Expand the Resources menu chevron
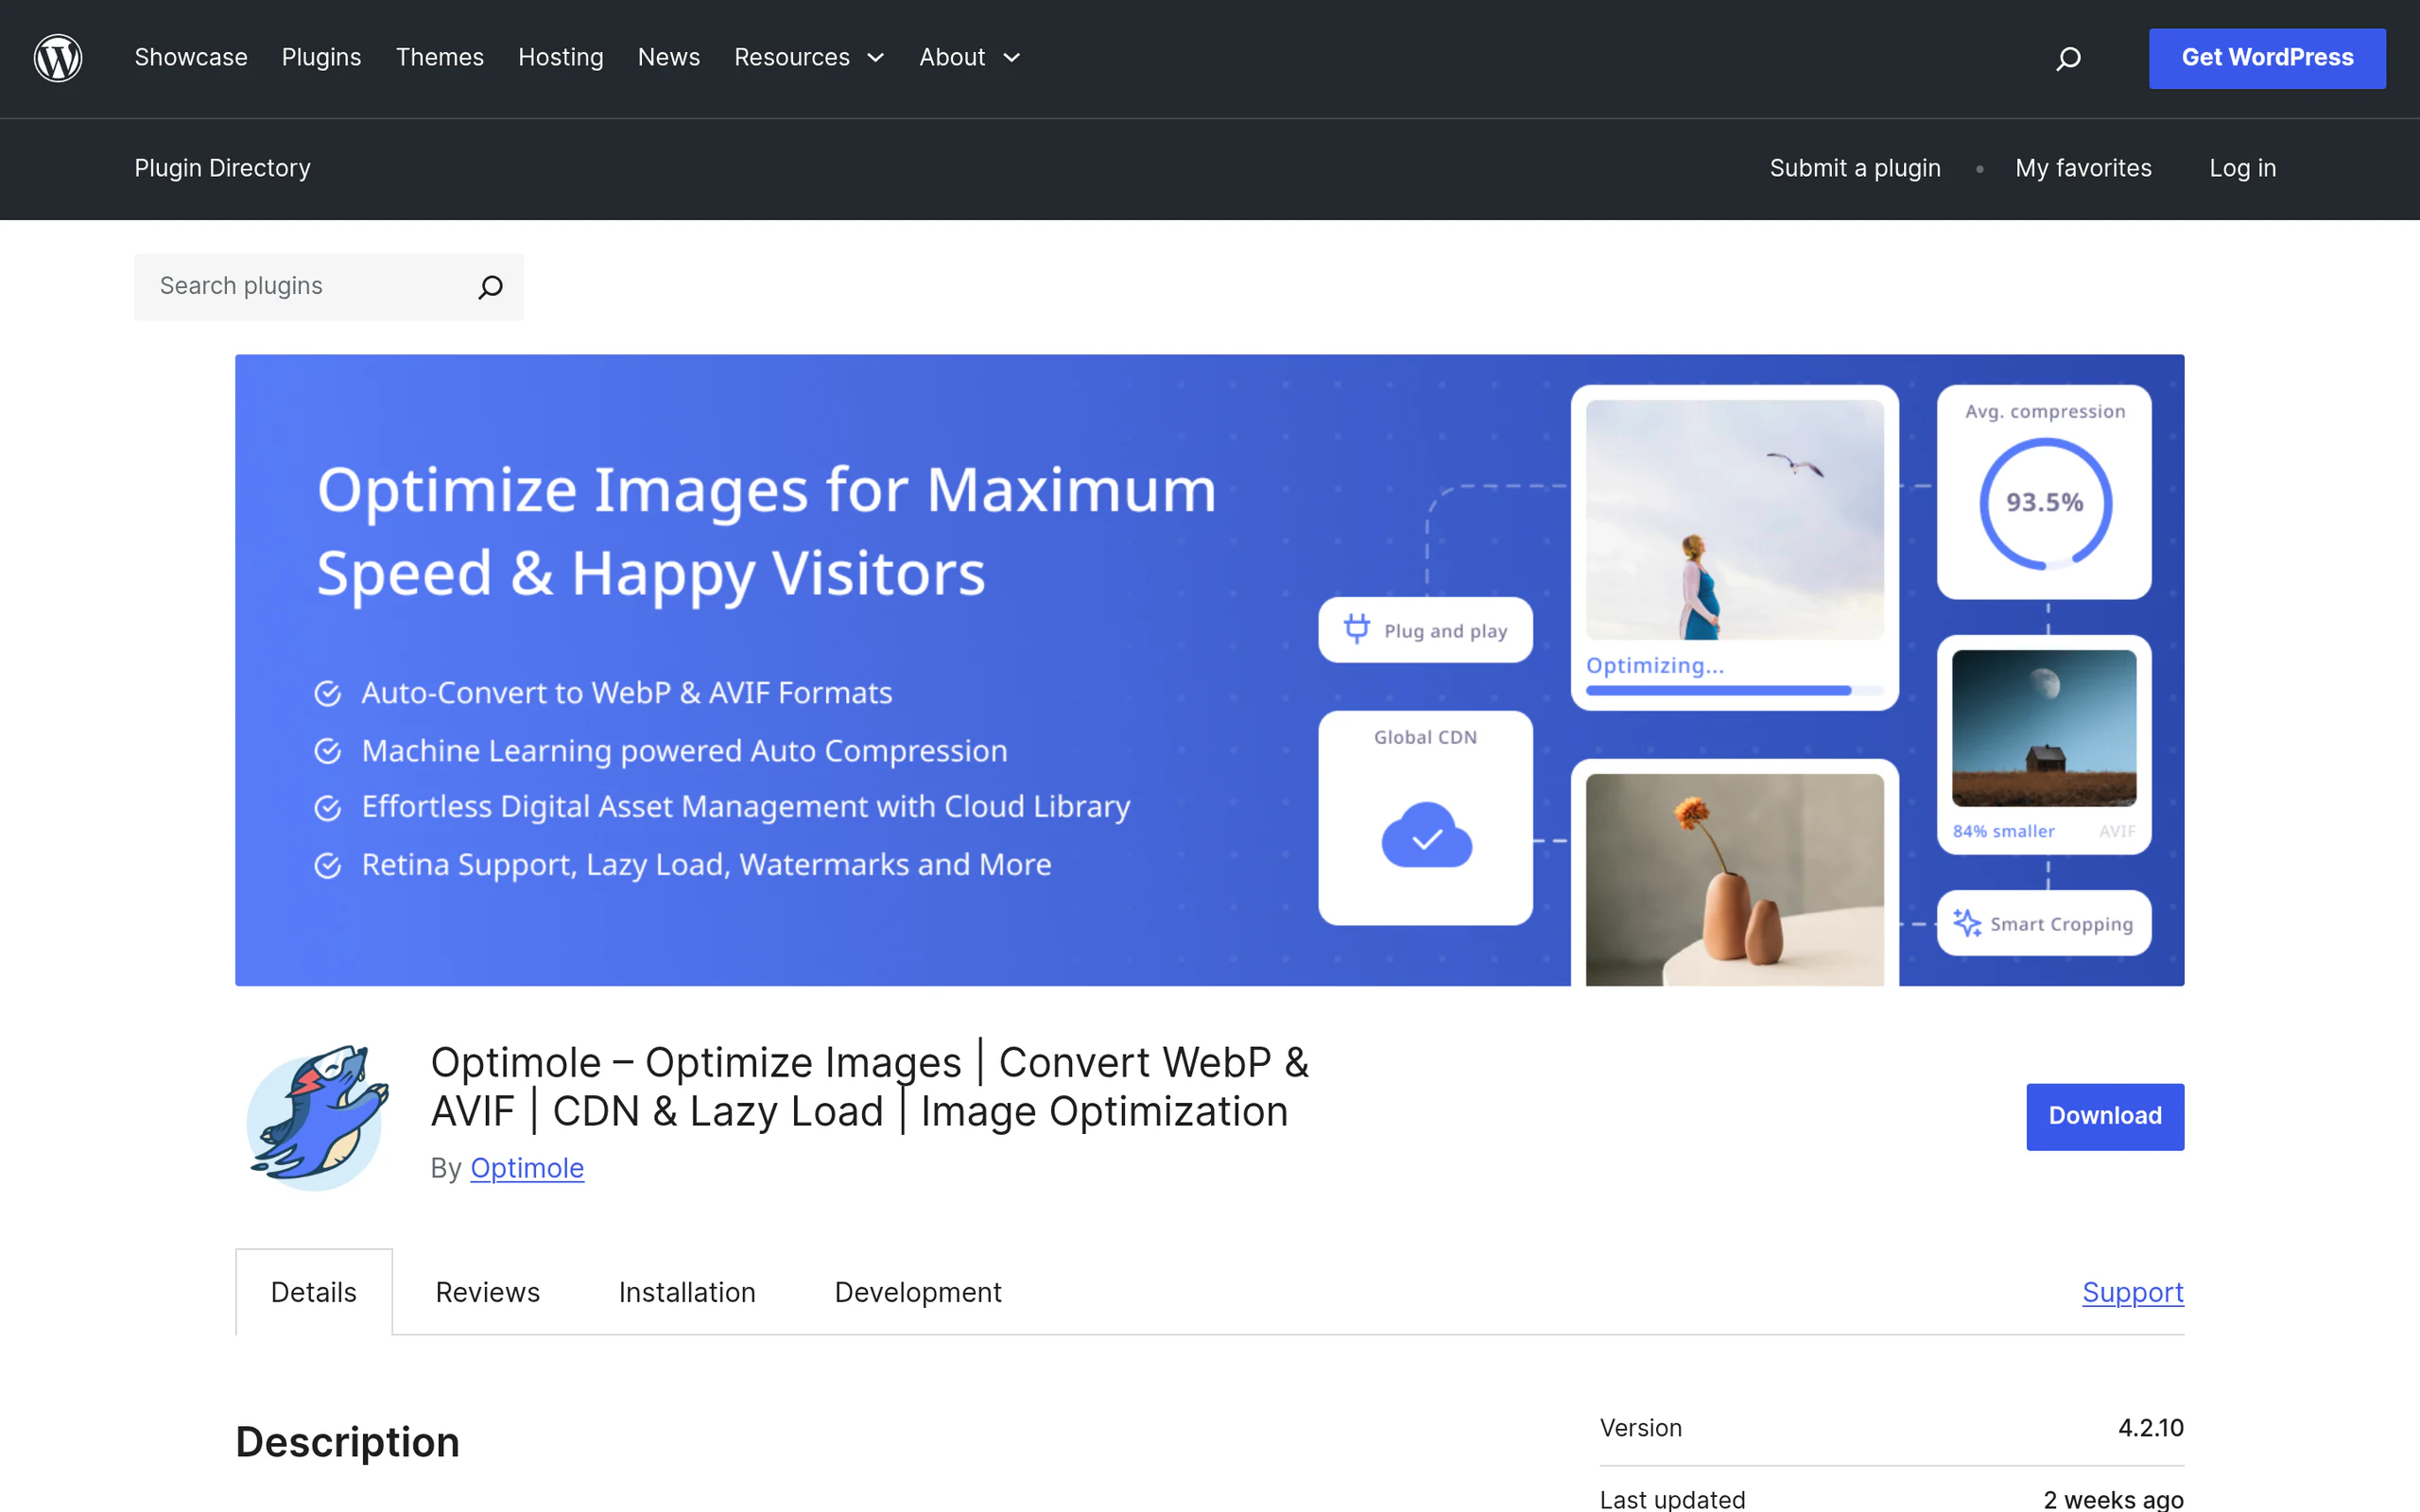This screenshot has width=2420, height=1512. coord(876,58)
